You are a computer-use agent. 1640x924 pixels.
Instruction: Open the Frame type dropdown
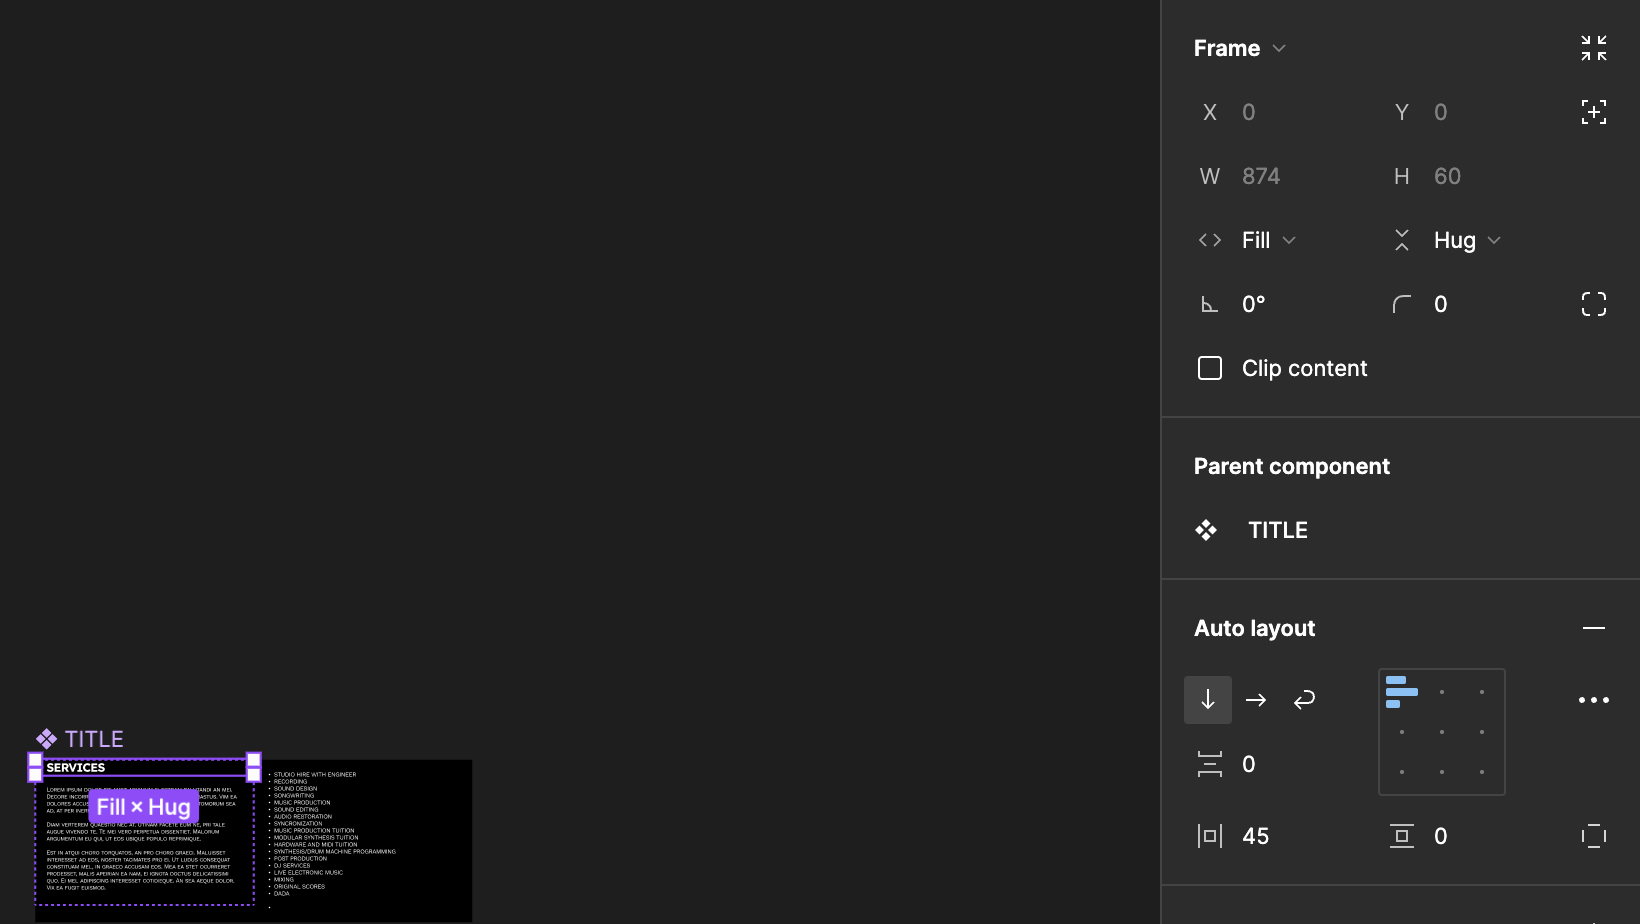[x=1239, y=48]
